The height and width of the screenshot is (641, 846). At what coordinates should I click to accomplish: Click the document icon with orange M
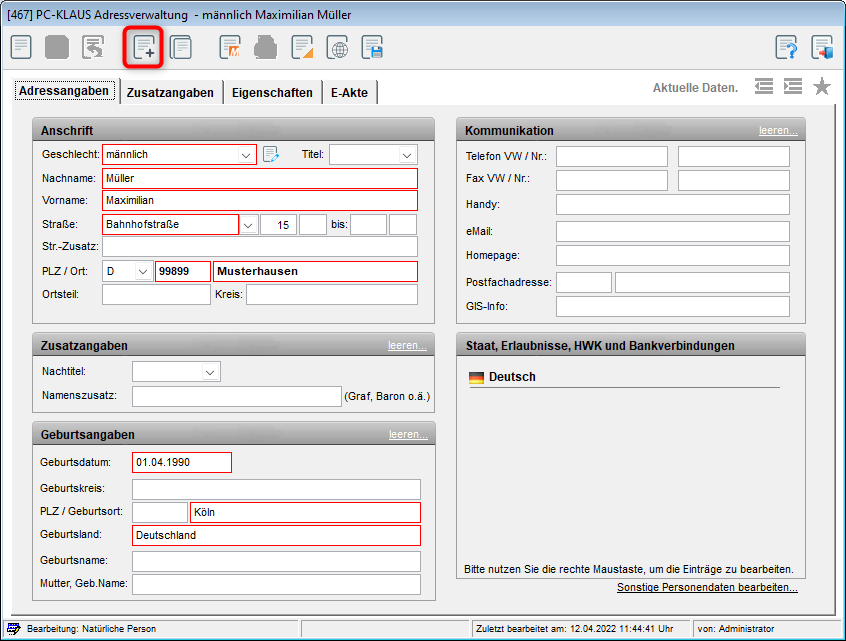click(231, 47)
